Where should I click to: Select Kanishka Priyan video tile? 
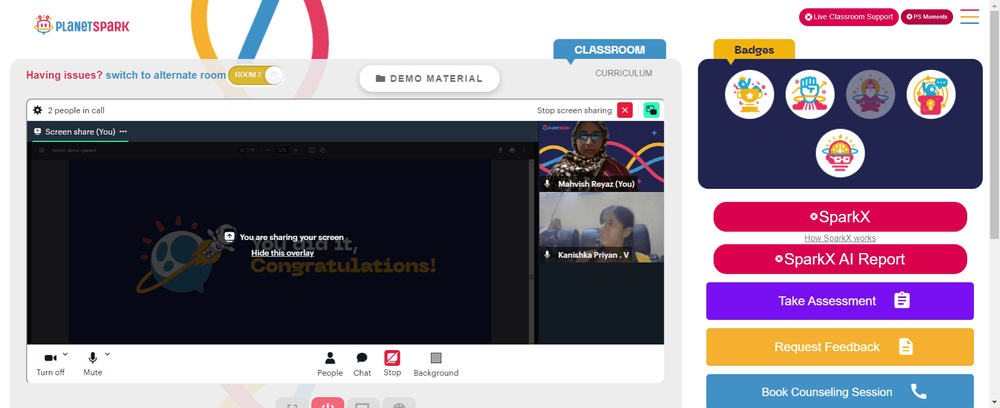point(601,228)
